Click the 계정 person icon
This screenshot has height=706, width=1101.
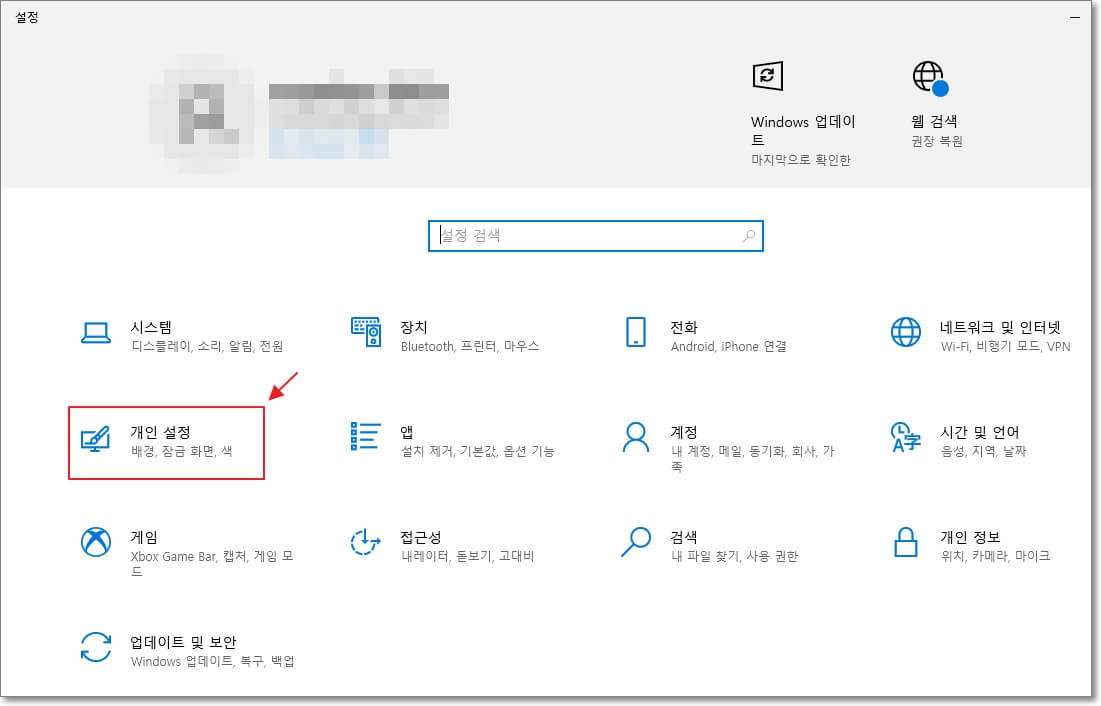click(x=634, y=438)
